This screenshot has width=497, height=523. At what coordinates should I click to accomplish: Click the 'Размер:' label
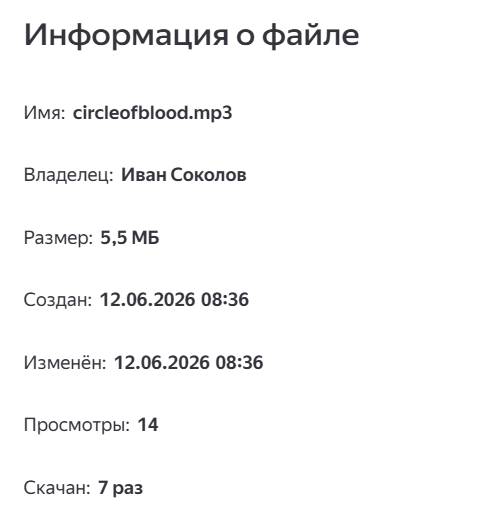[58, 239]
